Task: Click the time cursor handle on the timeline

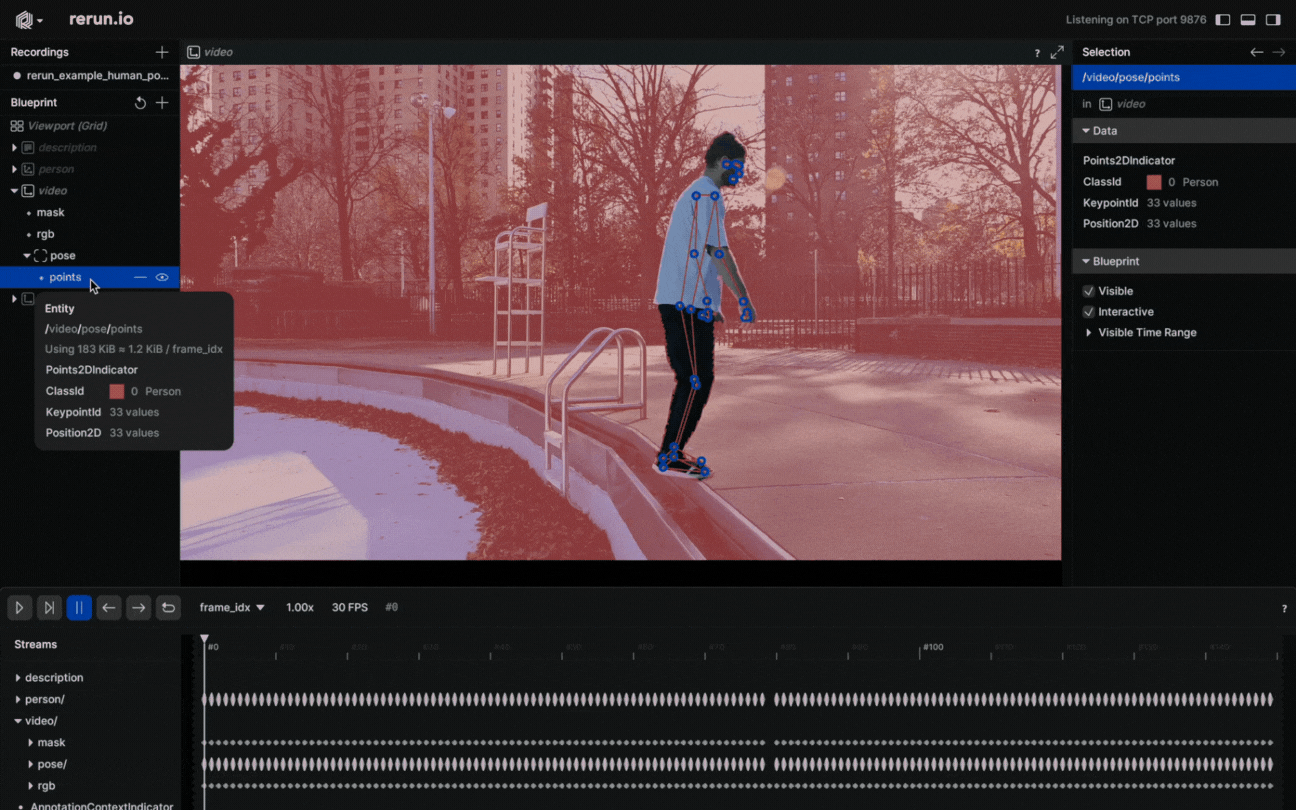Action: [x=204, y=639]
